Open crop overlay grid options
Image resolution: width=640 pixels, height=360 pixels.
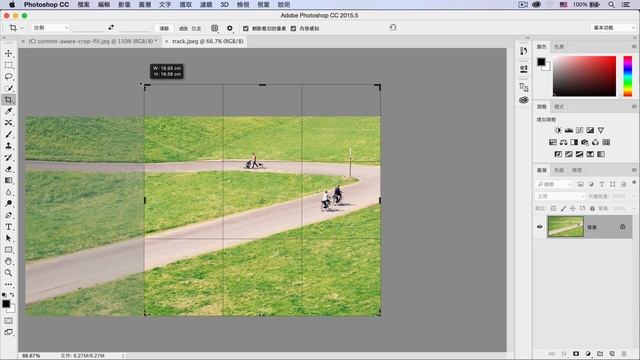[x=215, y=28]
